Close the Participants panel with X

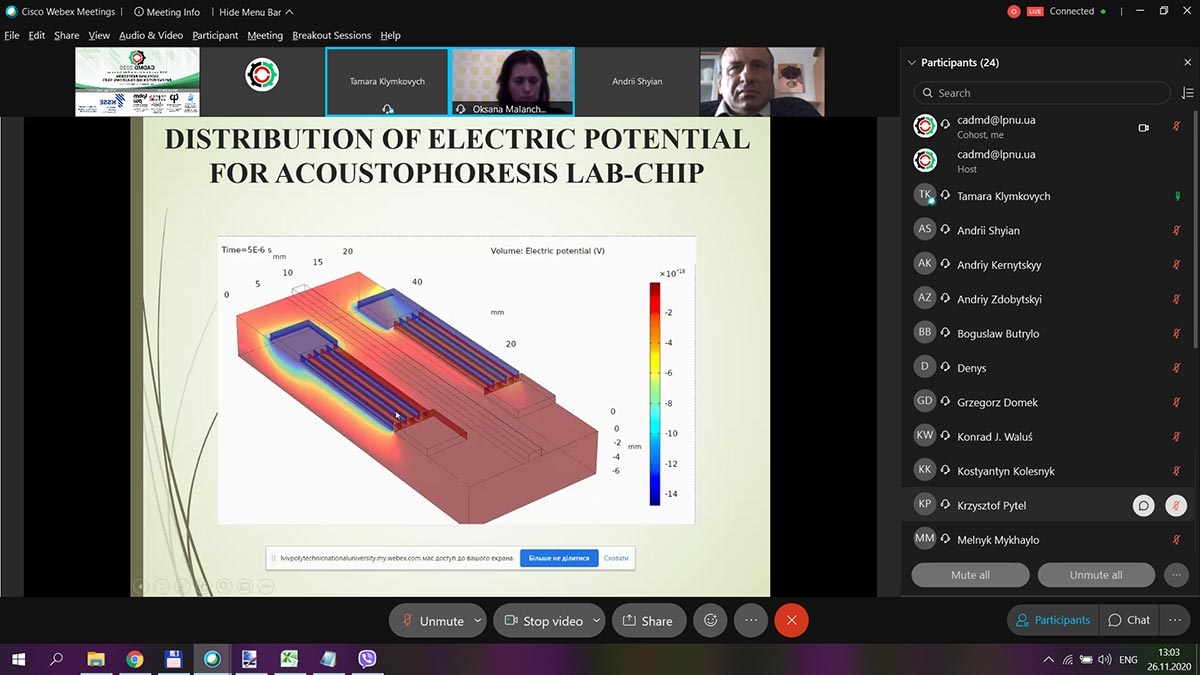pyautogui.click(x=1187, y=62)
